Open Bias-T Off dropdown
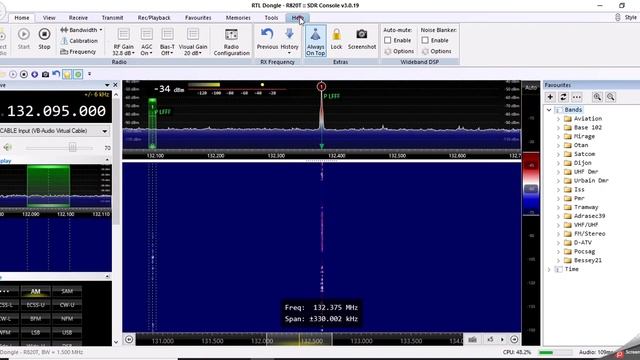Image resolution: width=640 pixels, height=360 pixels. coord(167,42)
